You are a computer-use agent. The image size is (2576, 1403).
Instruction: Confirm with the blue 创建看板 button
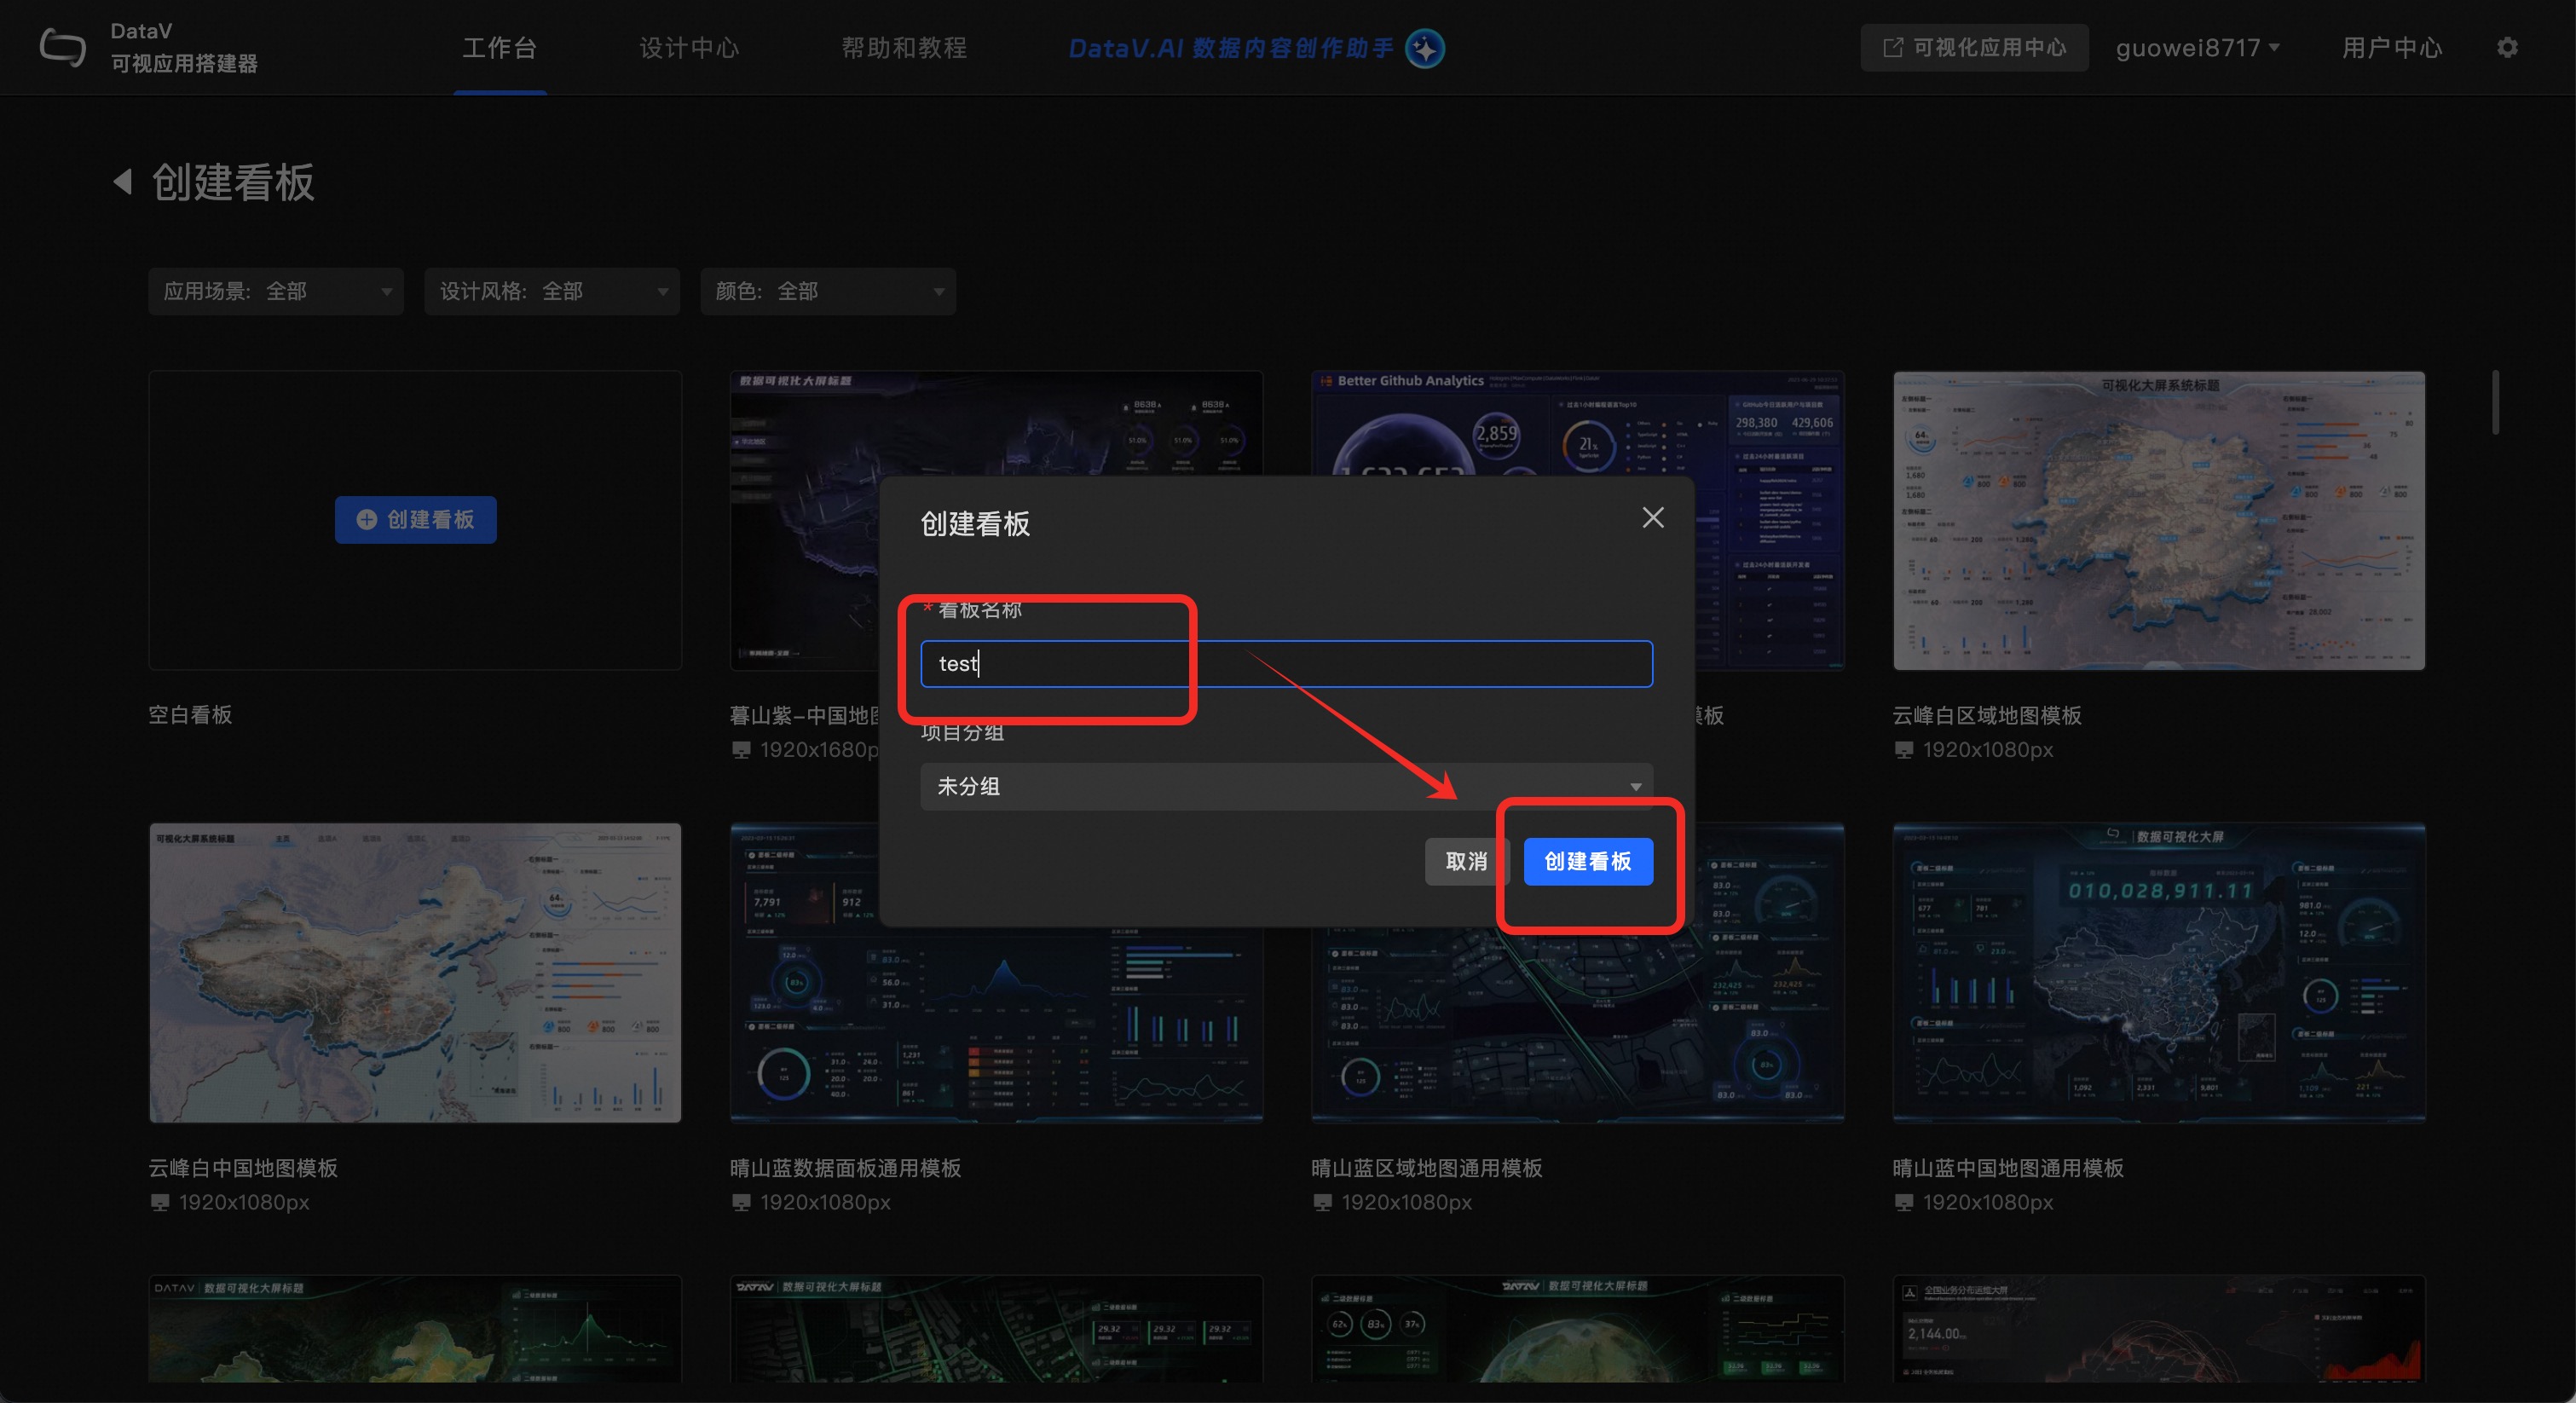[1587, 861]
